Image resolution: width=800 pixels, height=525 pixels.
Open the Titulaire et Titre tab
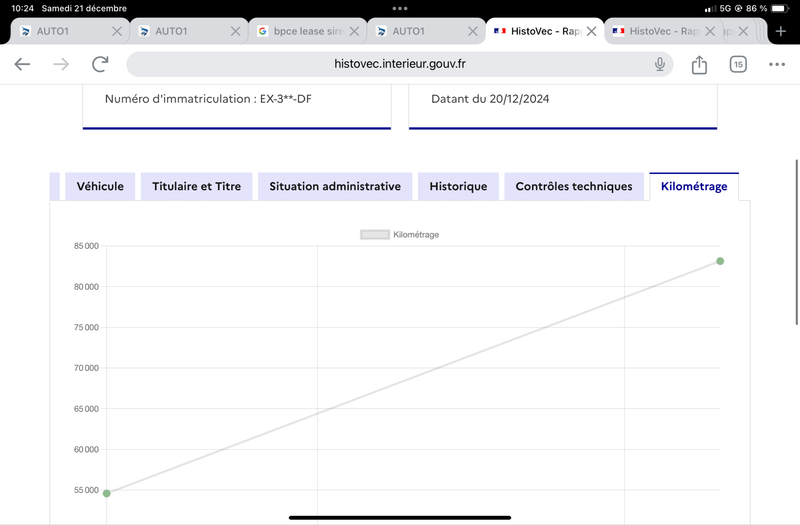[x=196, y=186]
